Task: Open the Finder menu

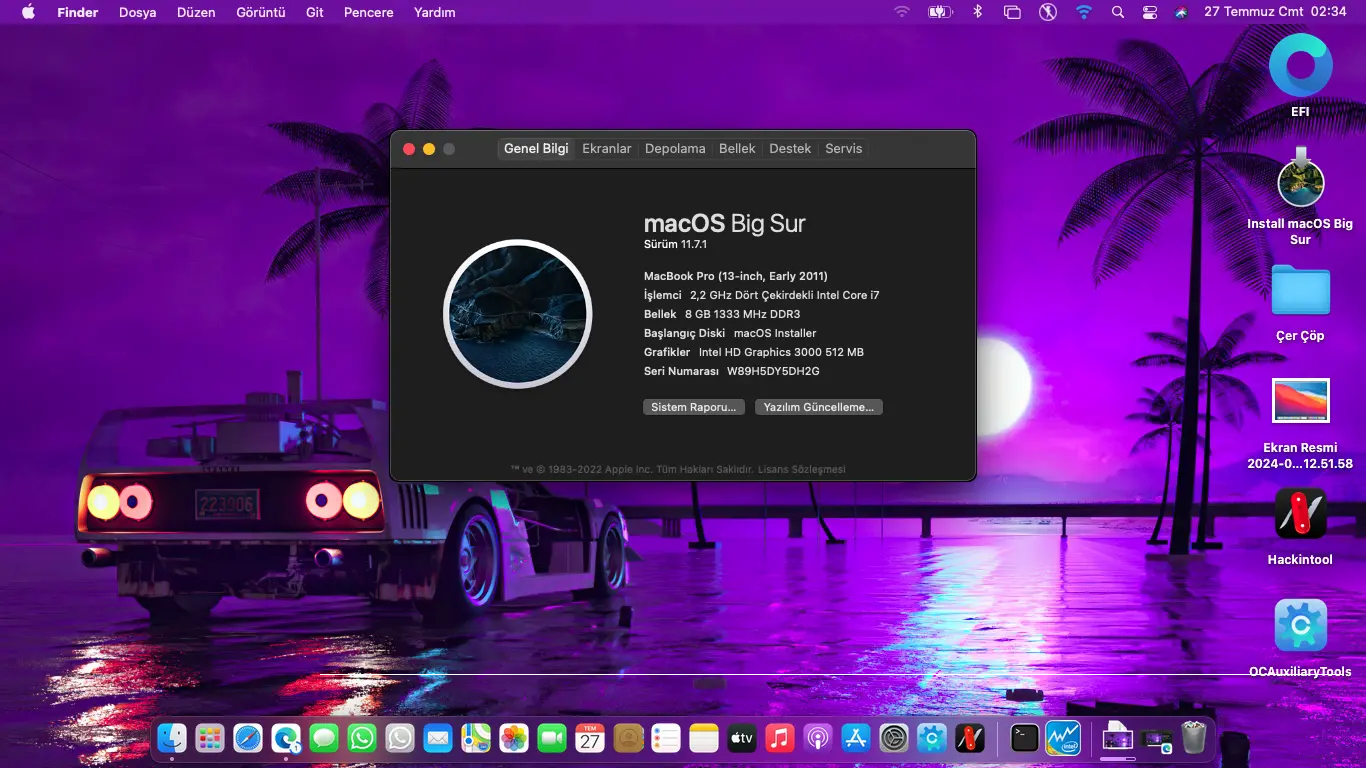Action: 78,12
